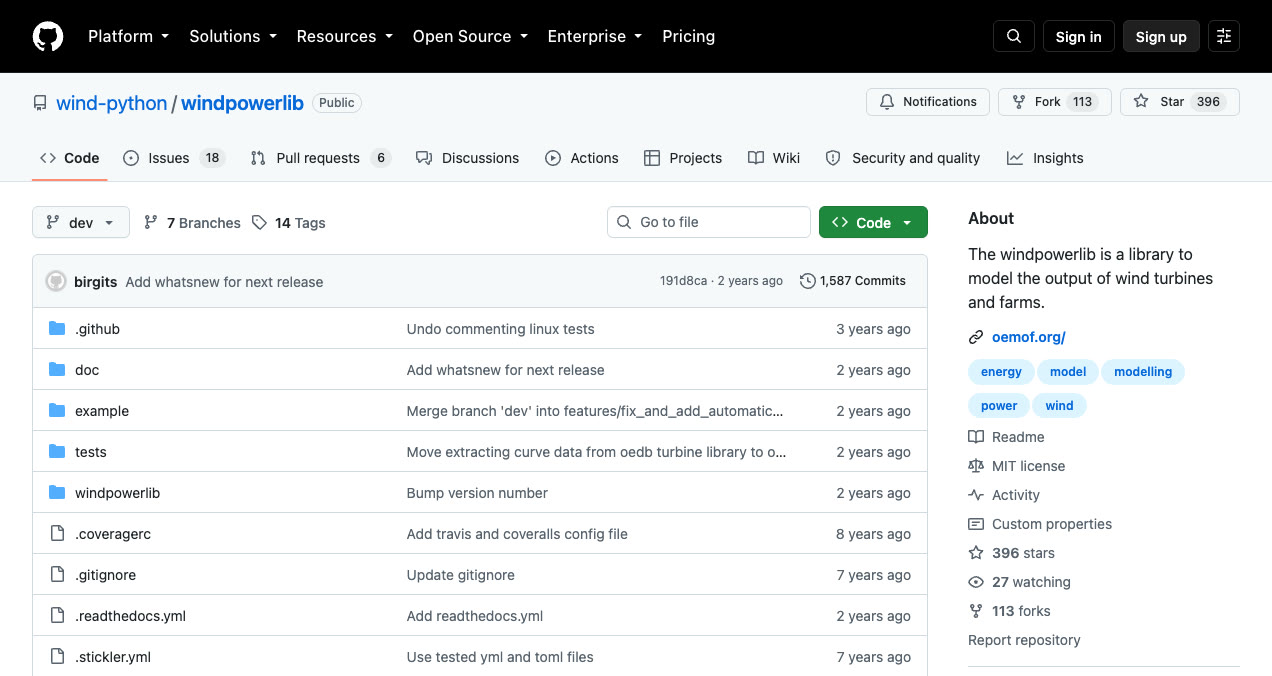Click the .github folder icon

(x=57, y=329)
